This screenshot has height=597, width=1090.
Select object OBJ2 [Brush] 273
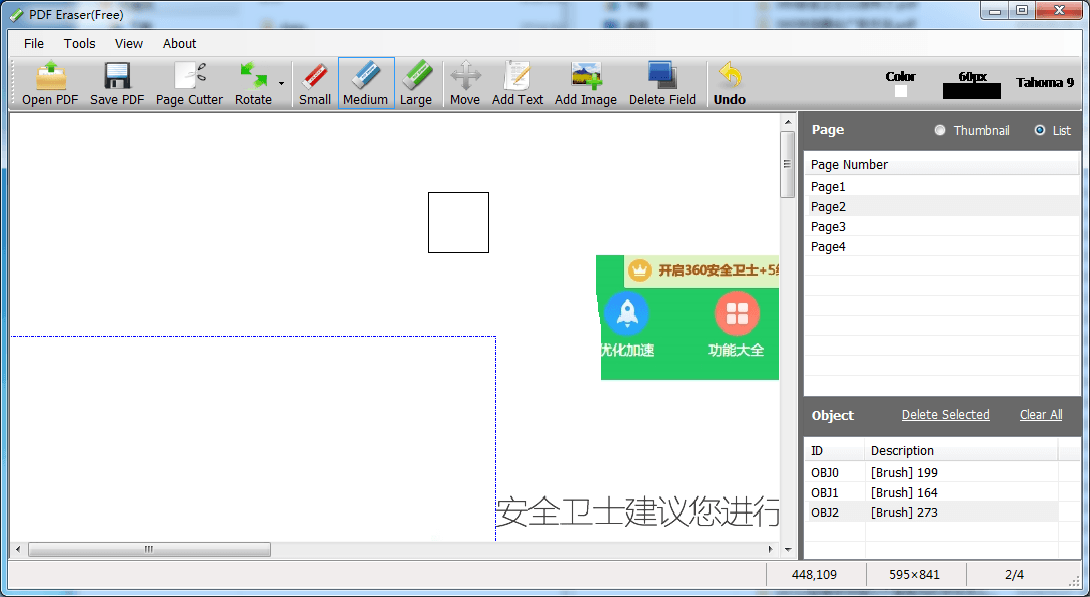coord(932,513)
